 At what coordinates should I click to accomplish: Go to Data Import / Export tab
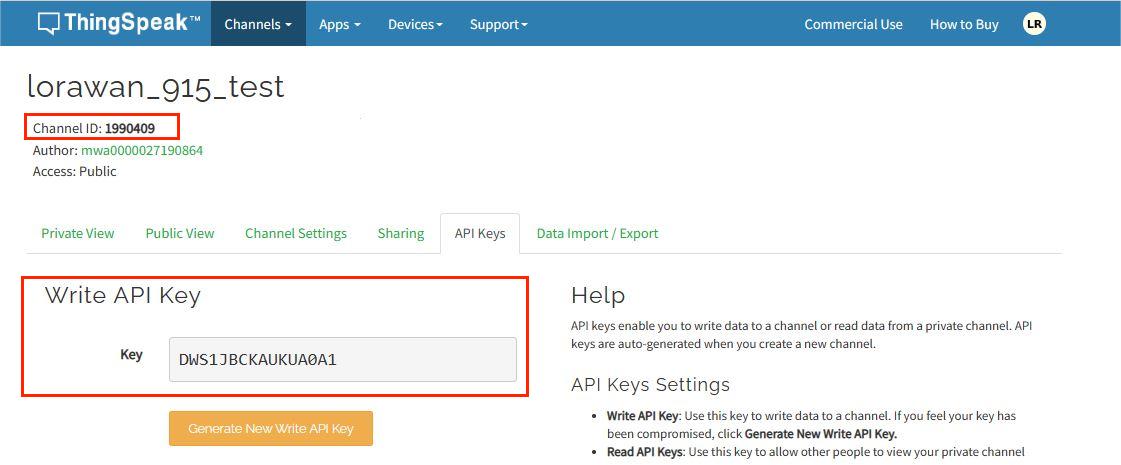(598, 233)
